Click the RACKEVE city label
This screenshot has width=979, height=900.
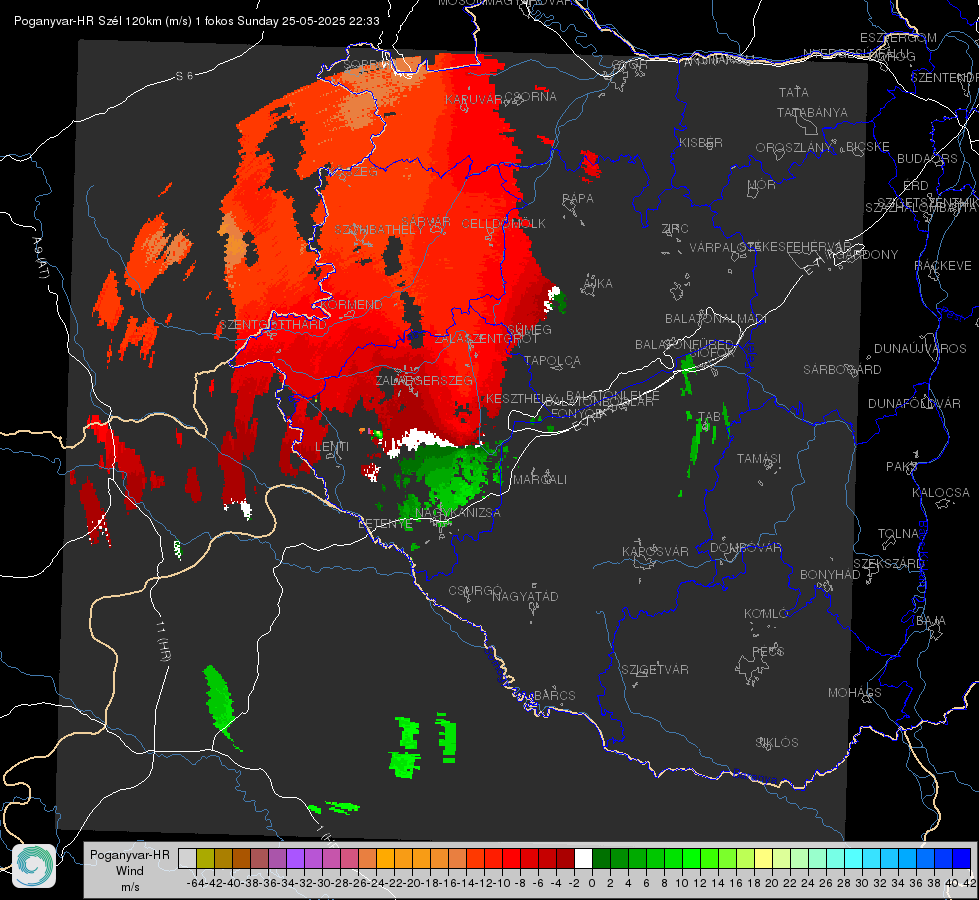click(x=943, y=266)
